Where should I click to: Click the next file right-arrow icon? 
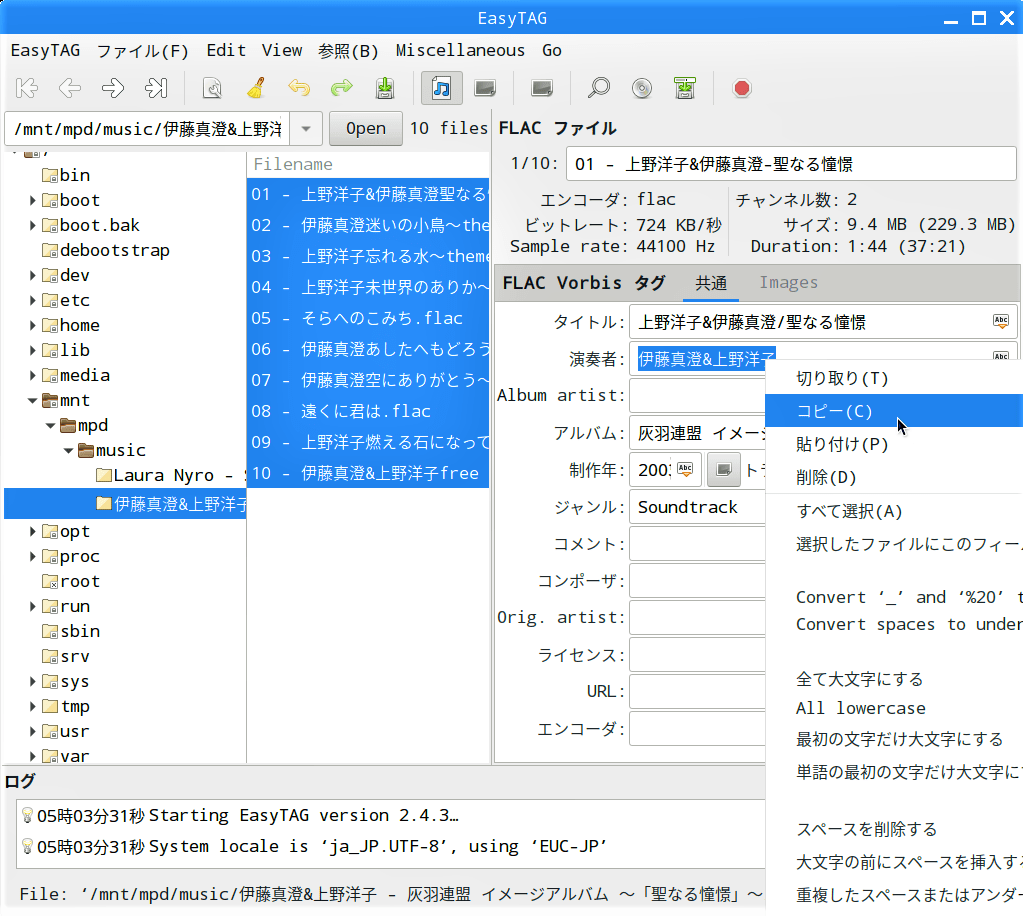pos(113,88)
